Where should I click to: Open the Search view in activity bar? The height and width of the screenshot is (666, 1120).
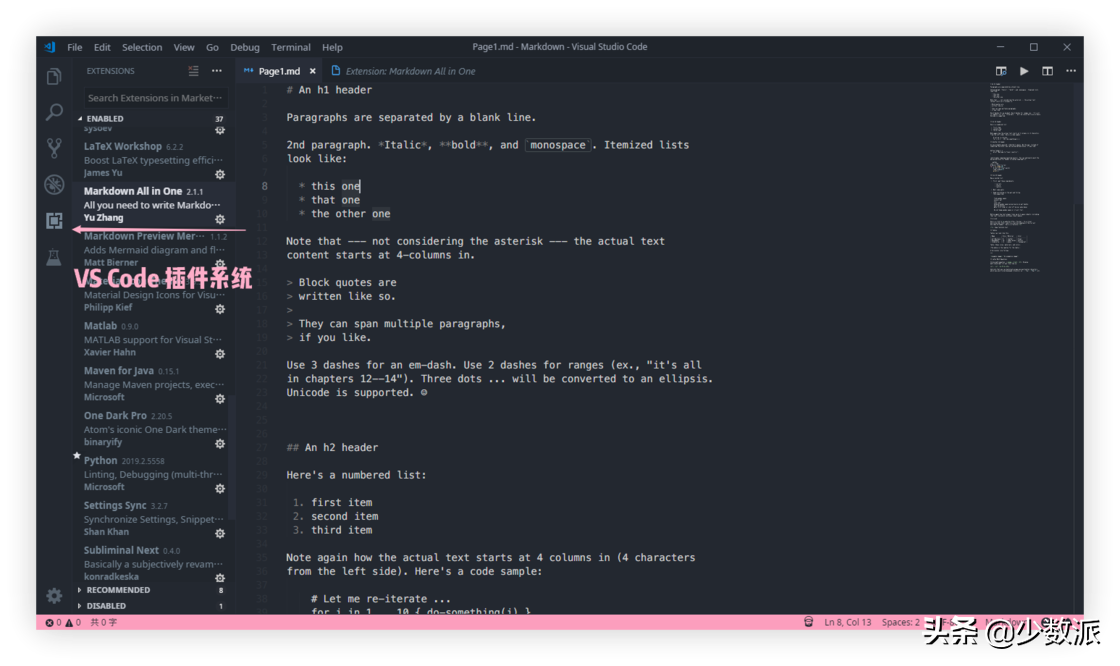pyautogui.click(x=54, y=112)
